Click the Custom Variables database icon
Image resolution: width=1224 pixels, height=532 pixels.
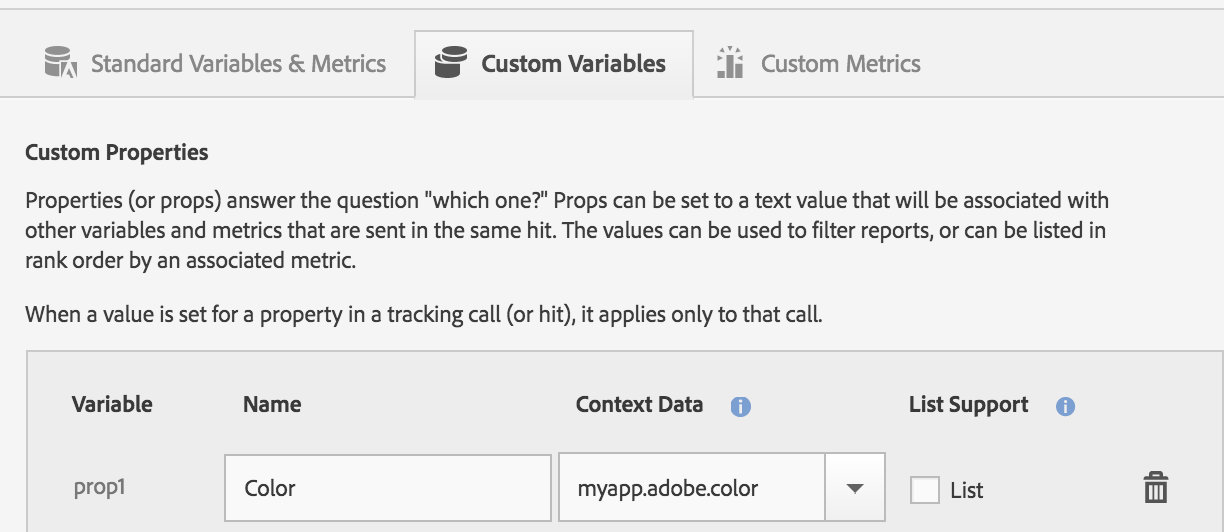451,64
